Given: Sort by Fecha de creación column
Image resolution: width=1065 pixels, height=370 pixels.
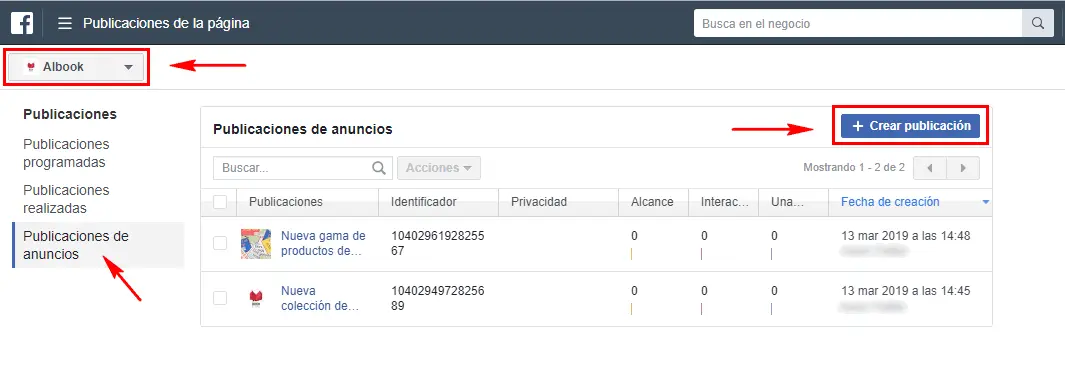Looking at the screenshot, I should [890, 202].
